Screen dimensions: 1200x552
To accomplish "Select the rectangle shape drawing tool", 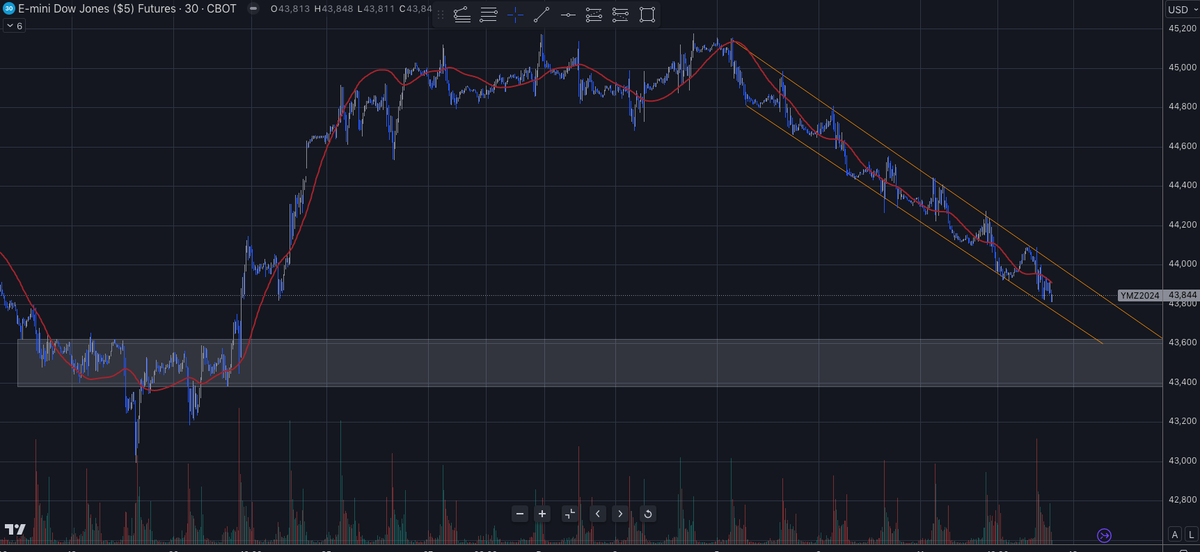I will pyautogui.click(x=647, y=15).
